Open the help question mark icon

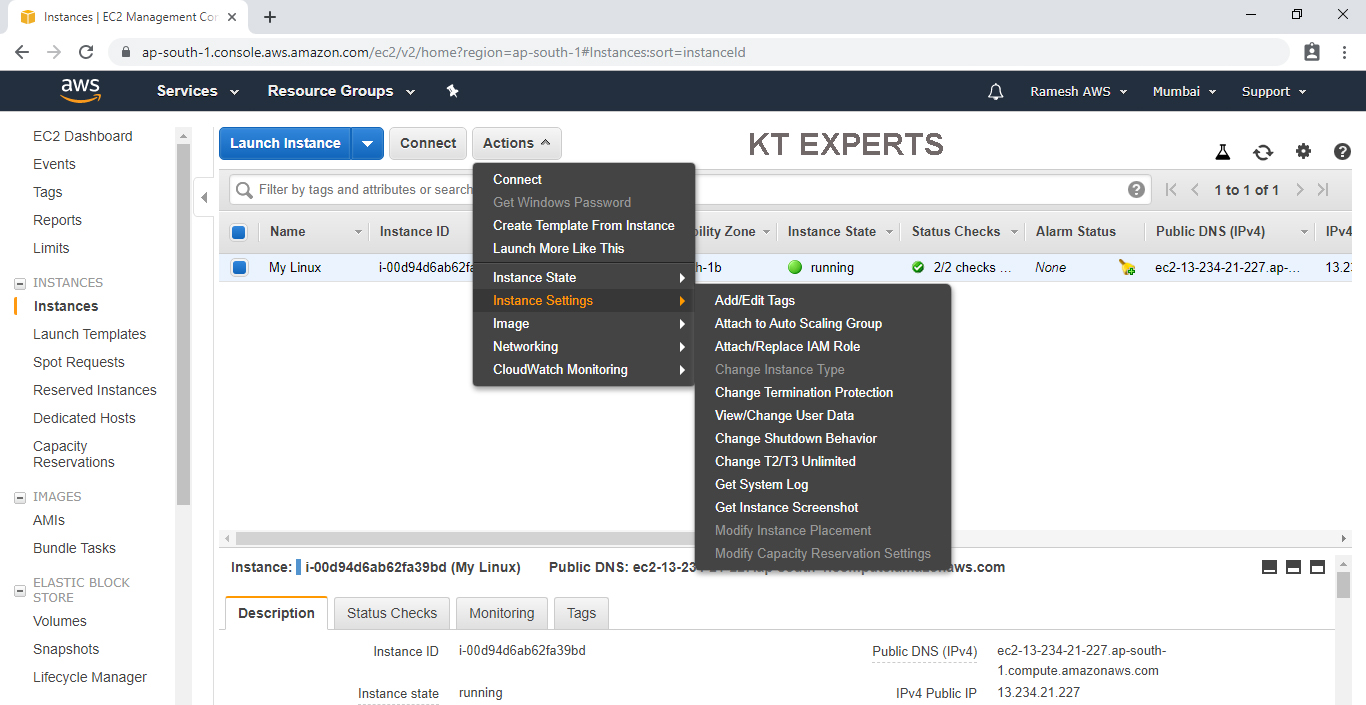tap(1343, 152)
